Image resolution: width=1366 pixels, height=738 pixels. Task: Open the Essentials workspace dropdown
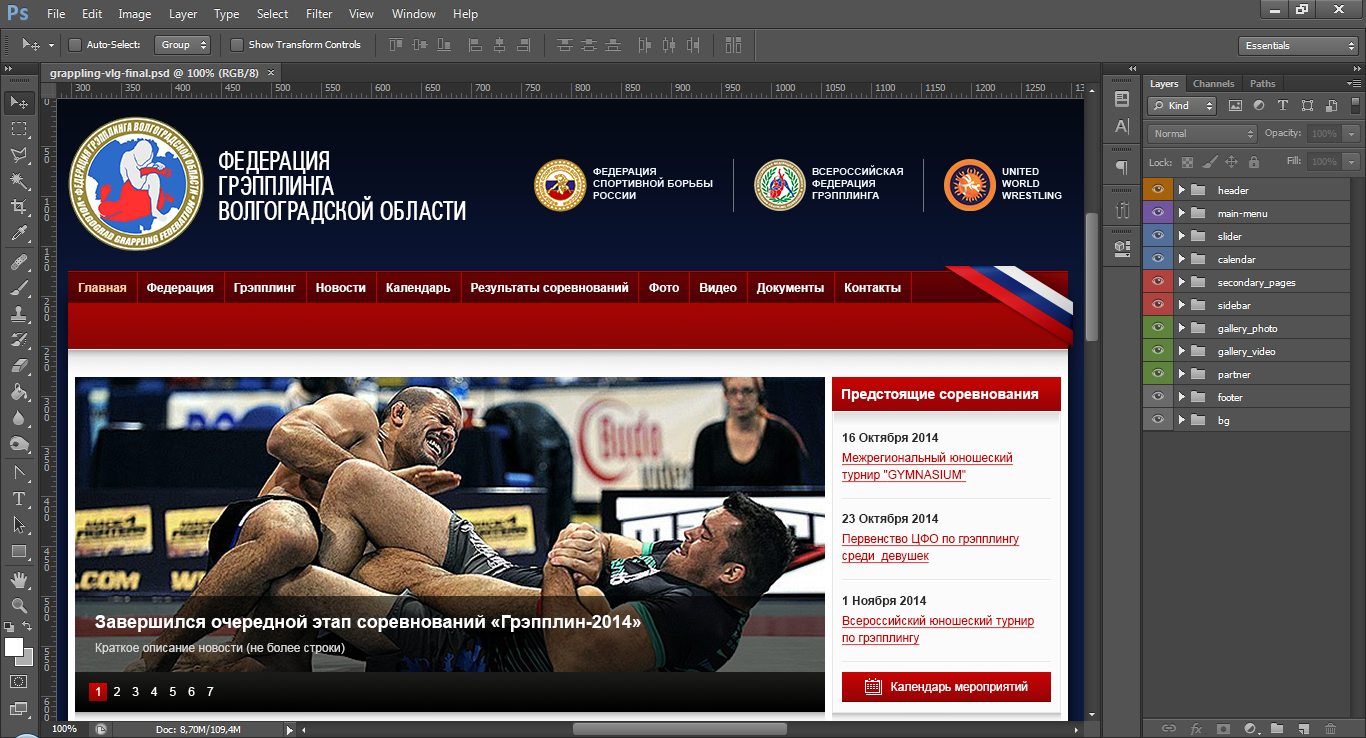click(1297, 46)
